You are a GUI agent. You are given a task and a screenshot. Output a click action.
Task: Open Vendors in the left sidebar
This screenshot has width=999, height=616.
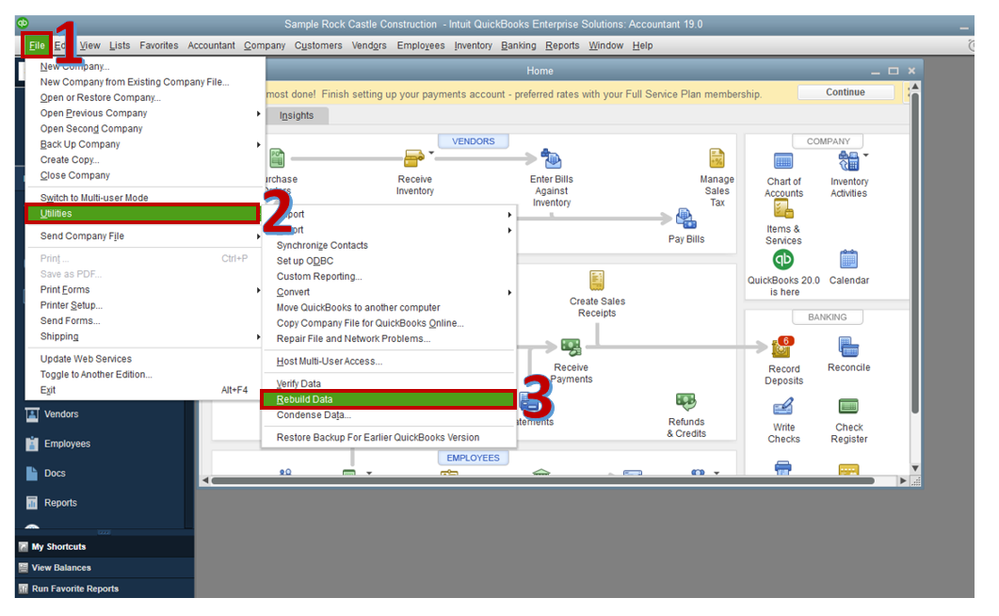[x=52, y=414]
